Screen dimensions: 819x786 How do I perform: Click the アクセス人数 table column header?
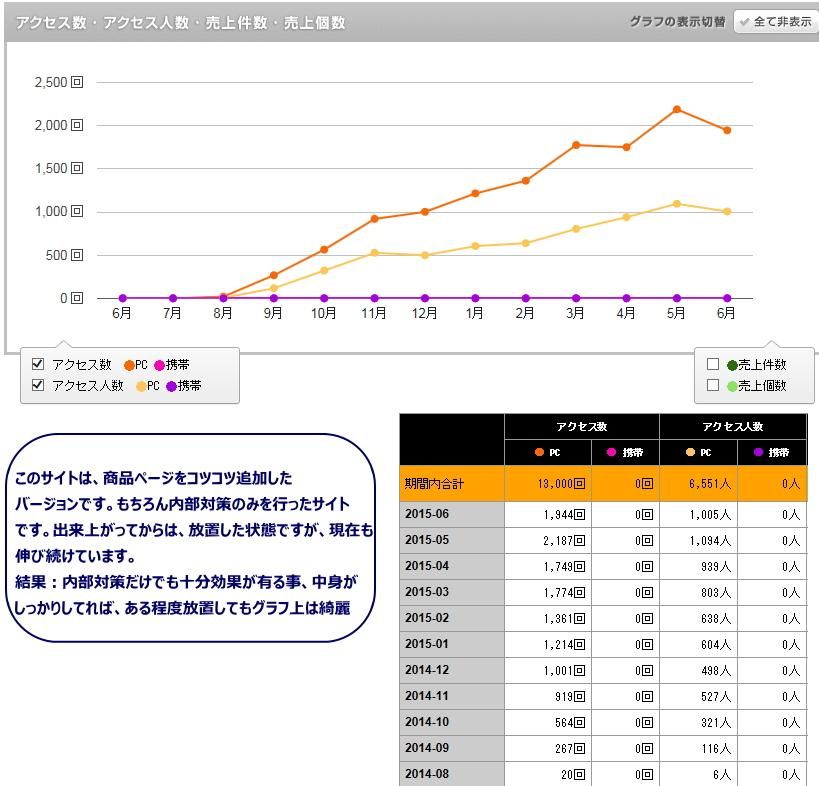pos(732,427)
